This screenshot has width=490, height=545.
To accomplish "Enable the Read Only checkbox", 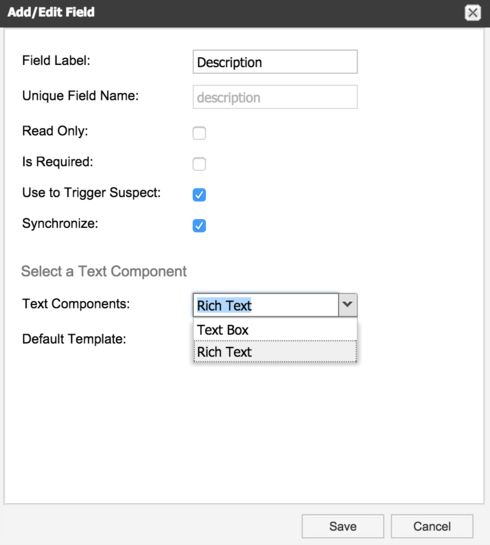I will [x=199, y=133].
